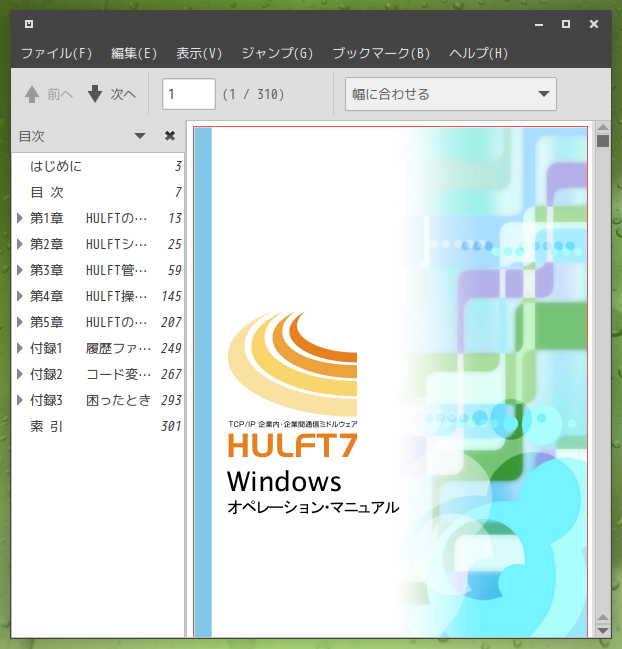Open the 目次 sidebar selector dropdown
This screenshot has width=622, height=649.
[140, 136]
